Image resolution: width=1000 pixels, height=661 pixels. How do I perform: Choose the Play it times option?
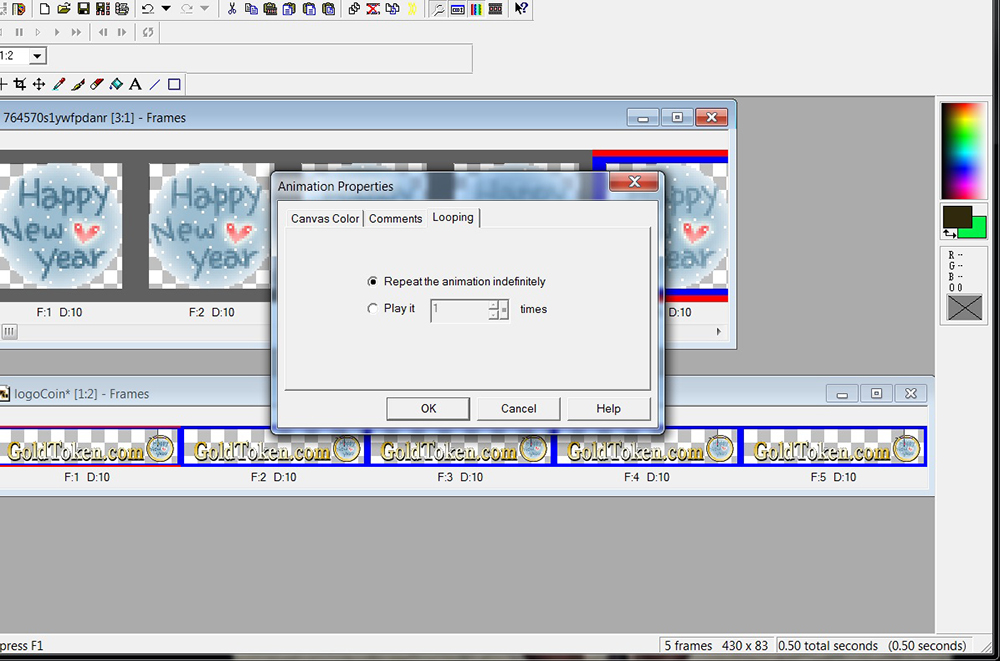pos(373,309)
